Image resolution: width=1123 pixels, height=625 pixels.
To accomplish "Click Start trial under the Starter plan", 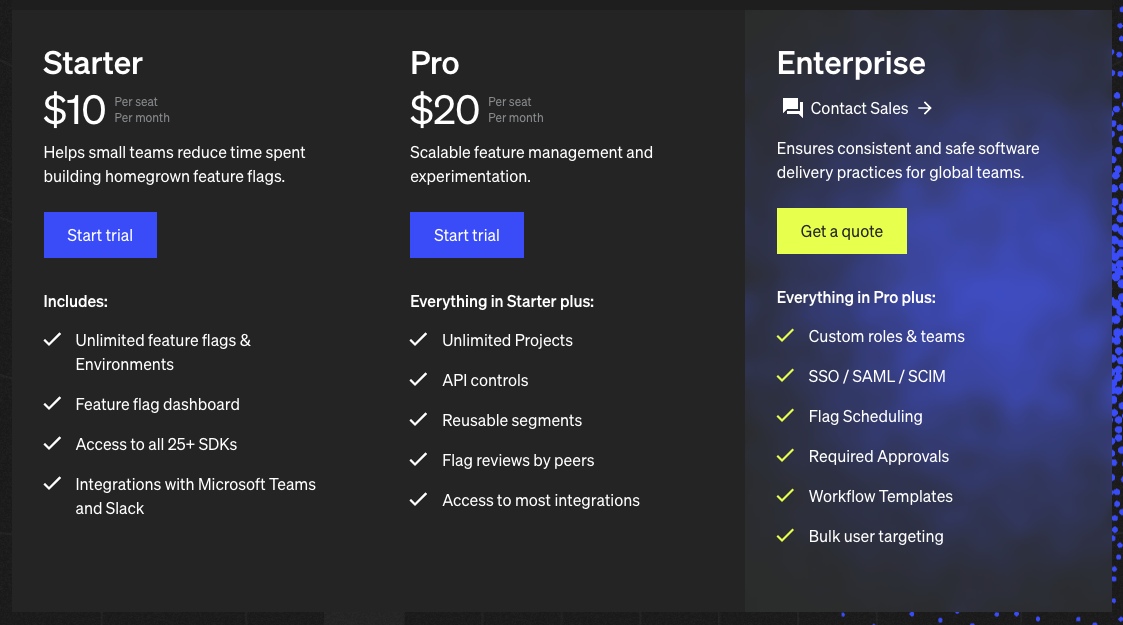I will tap(100, 234).
